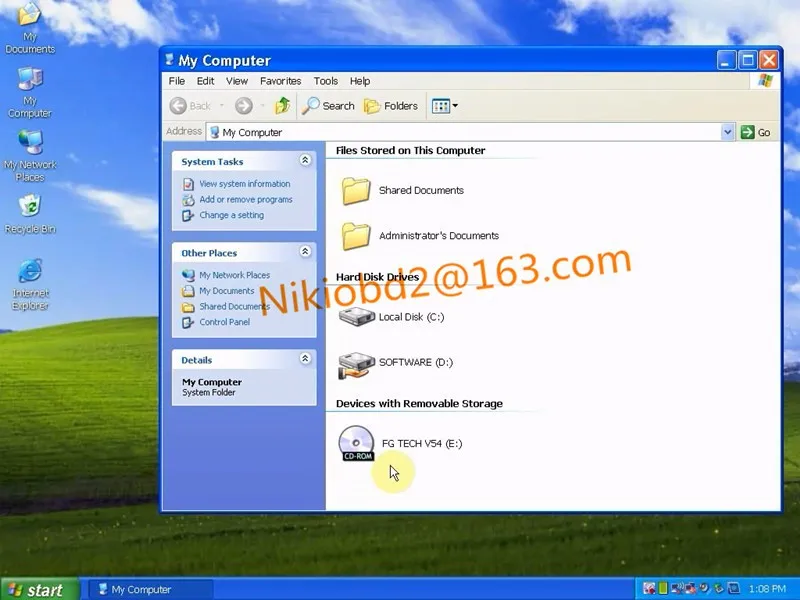800x600 pixels.
Task: Toggle the Folders pane button
Action: coord(391,106)
